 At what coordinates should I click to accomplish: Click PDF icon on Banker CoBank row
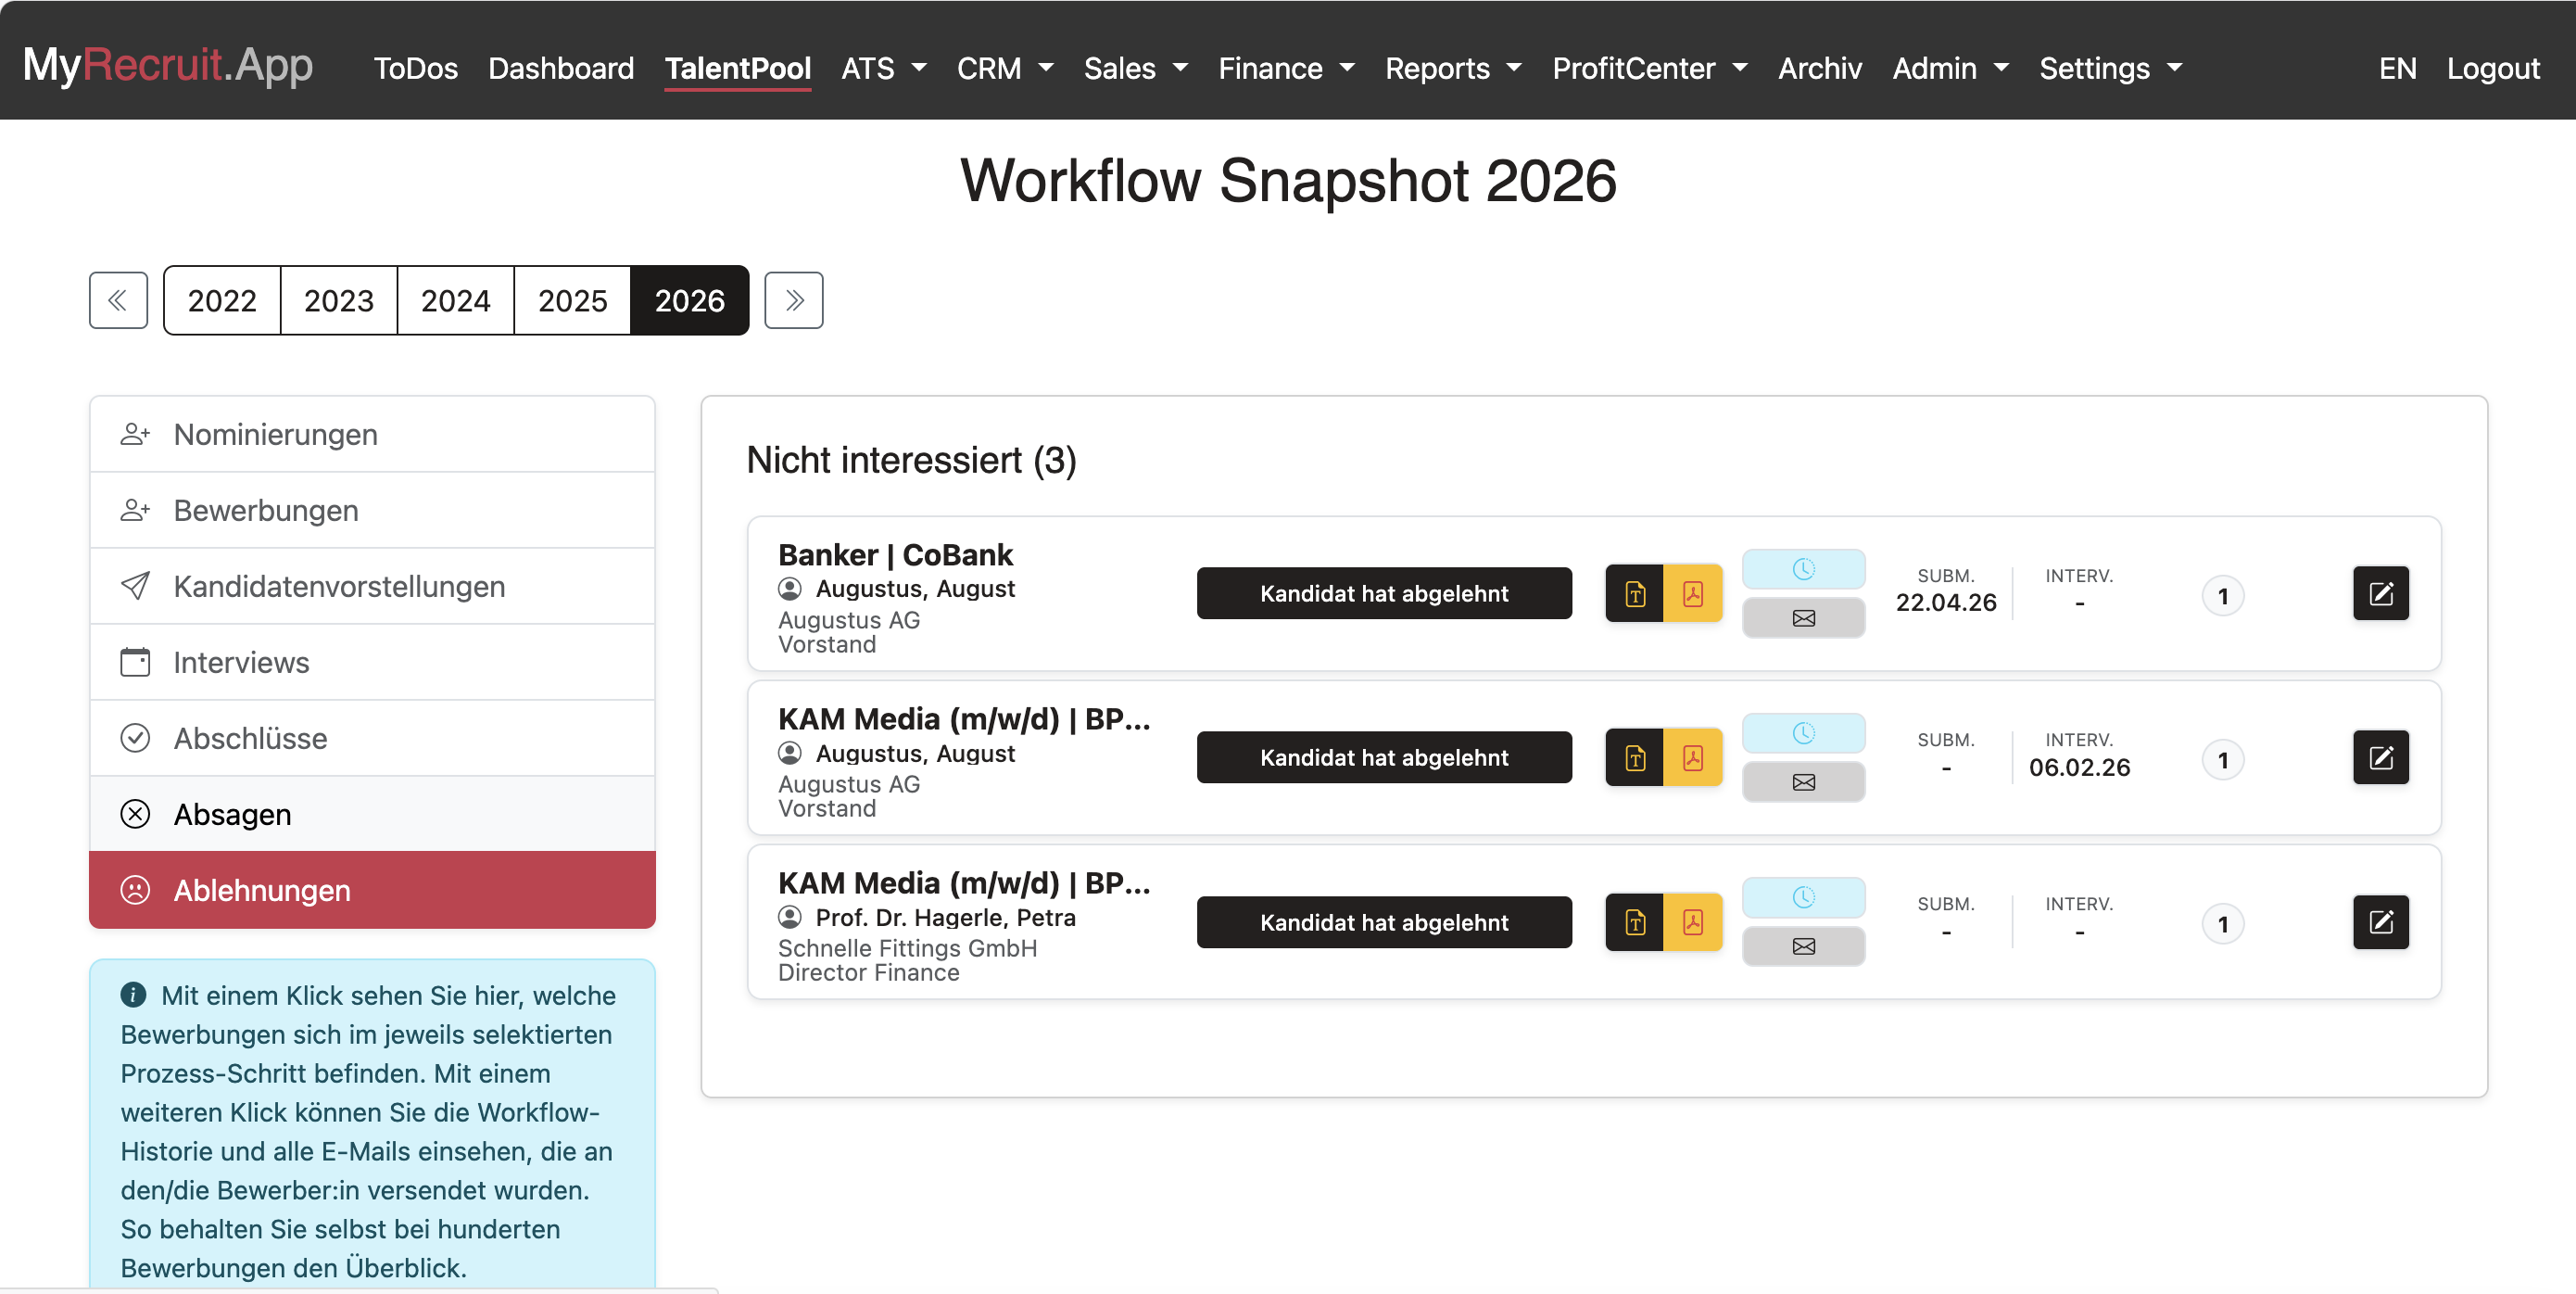(1692, 594)
